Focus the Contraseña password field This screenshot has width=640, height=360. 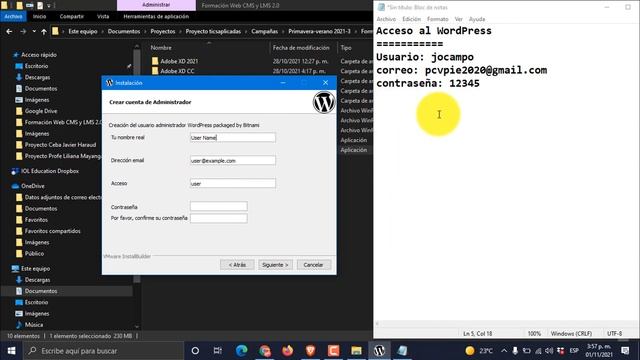[x=219, y=207]
